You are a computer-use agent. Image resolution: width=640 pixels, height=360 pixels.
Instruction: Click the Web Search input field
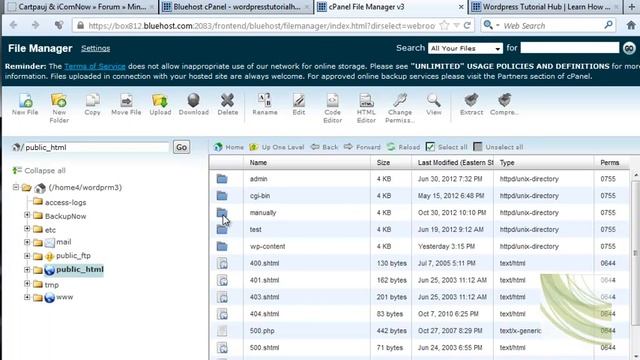click(x=552, y=25)
